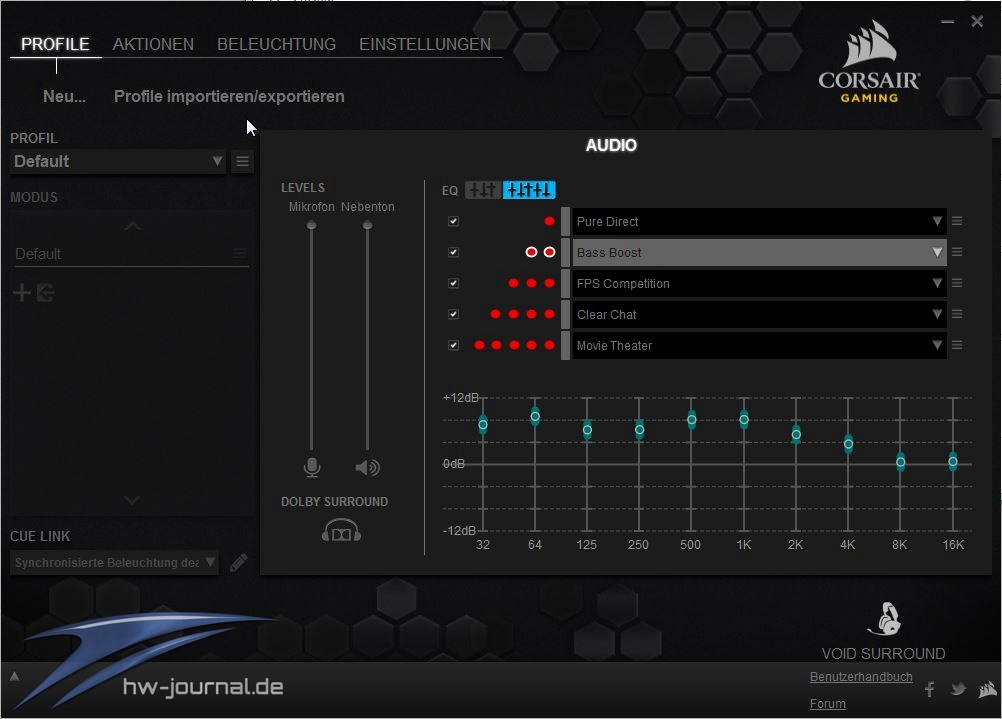
Task: Minimize the Corsair window
Action: [x=948, y=22]
